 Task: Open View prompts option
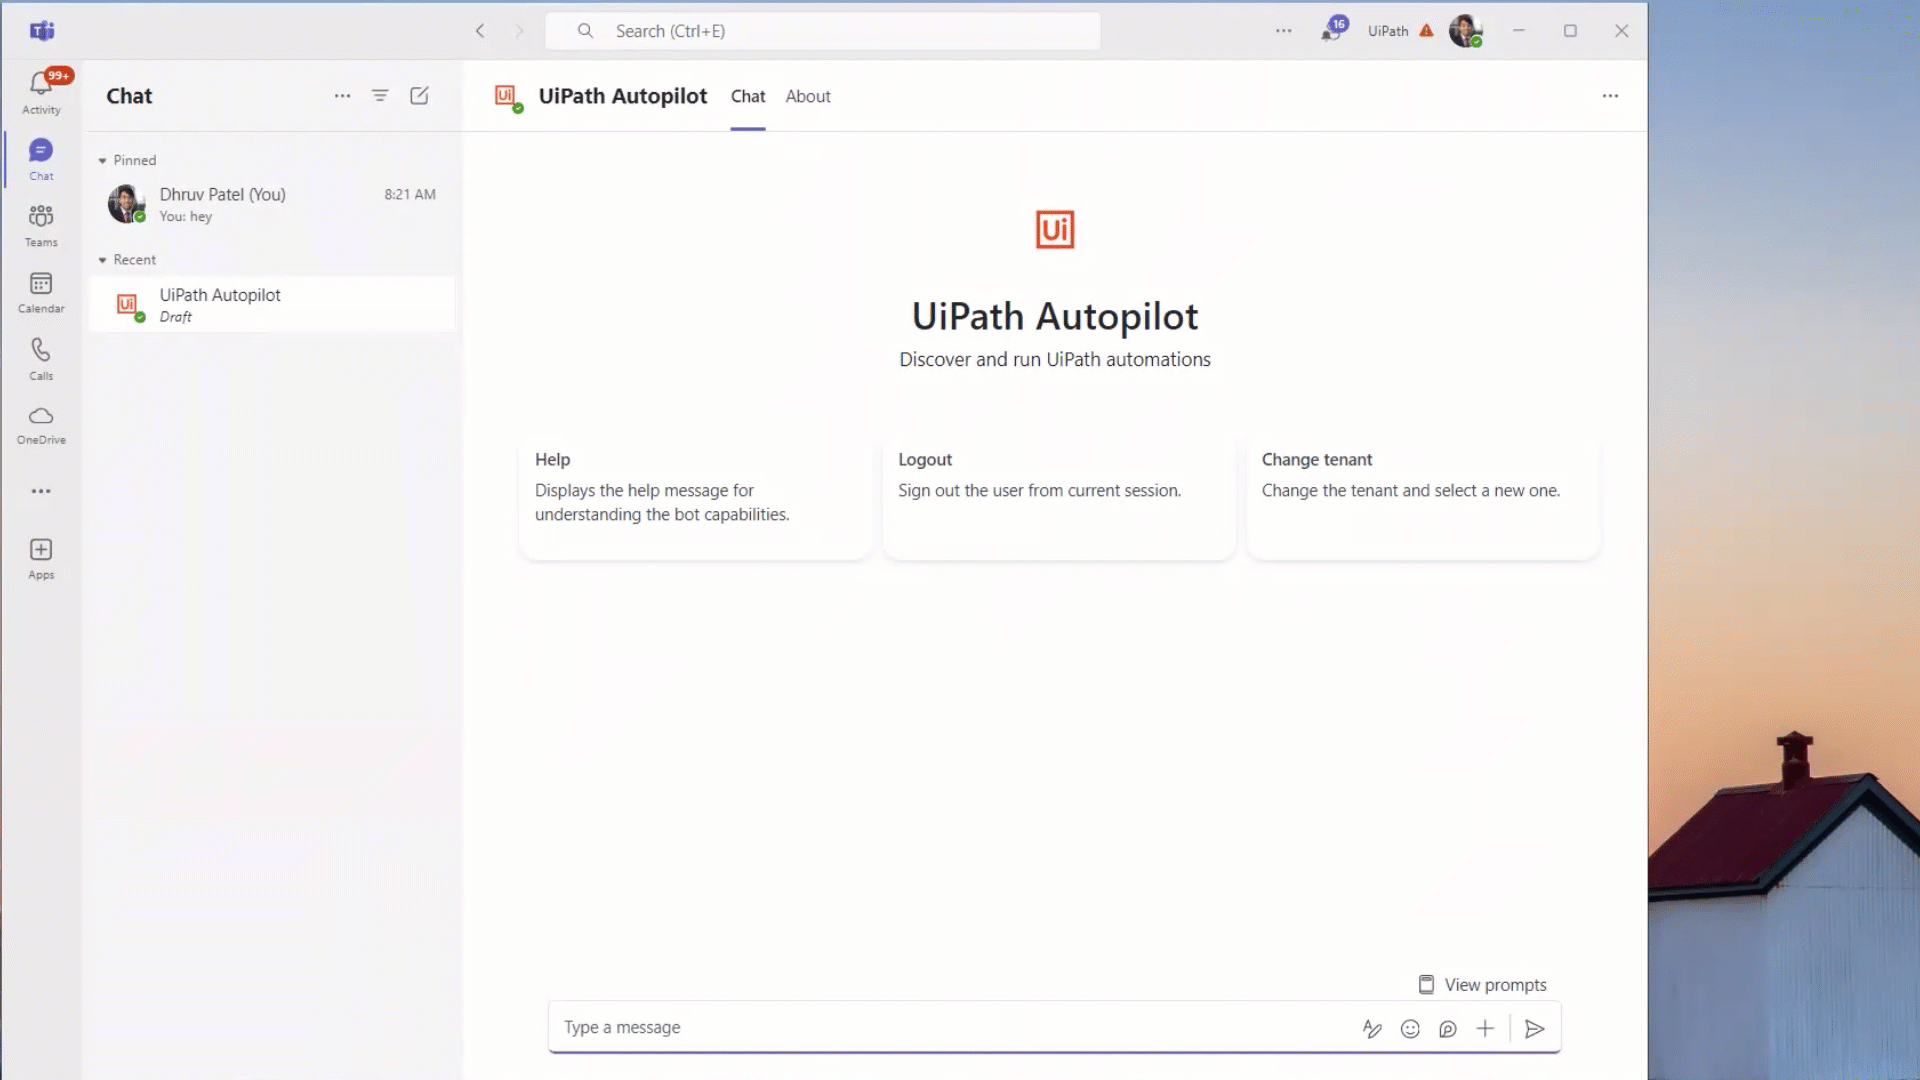point(1482,985)
